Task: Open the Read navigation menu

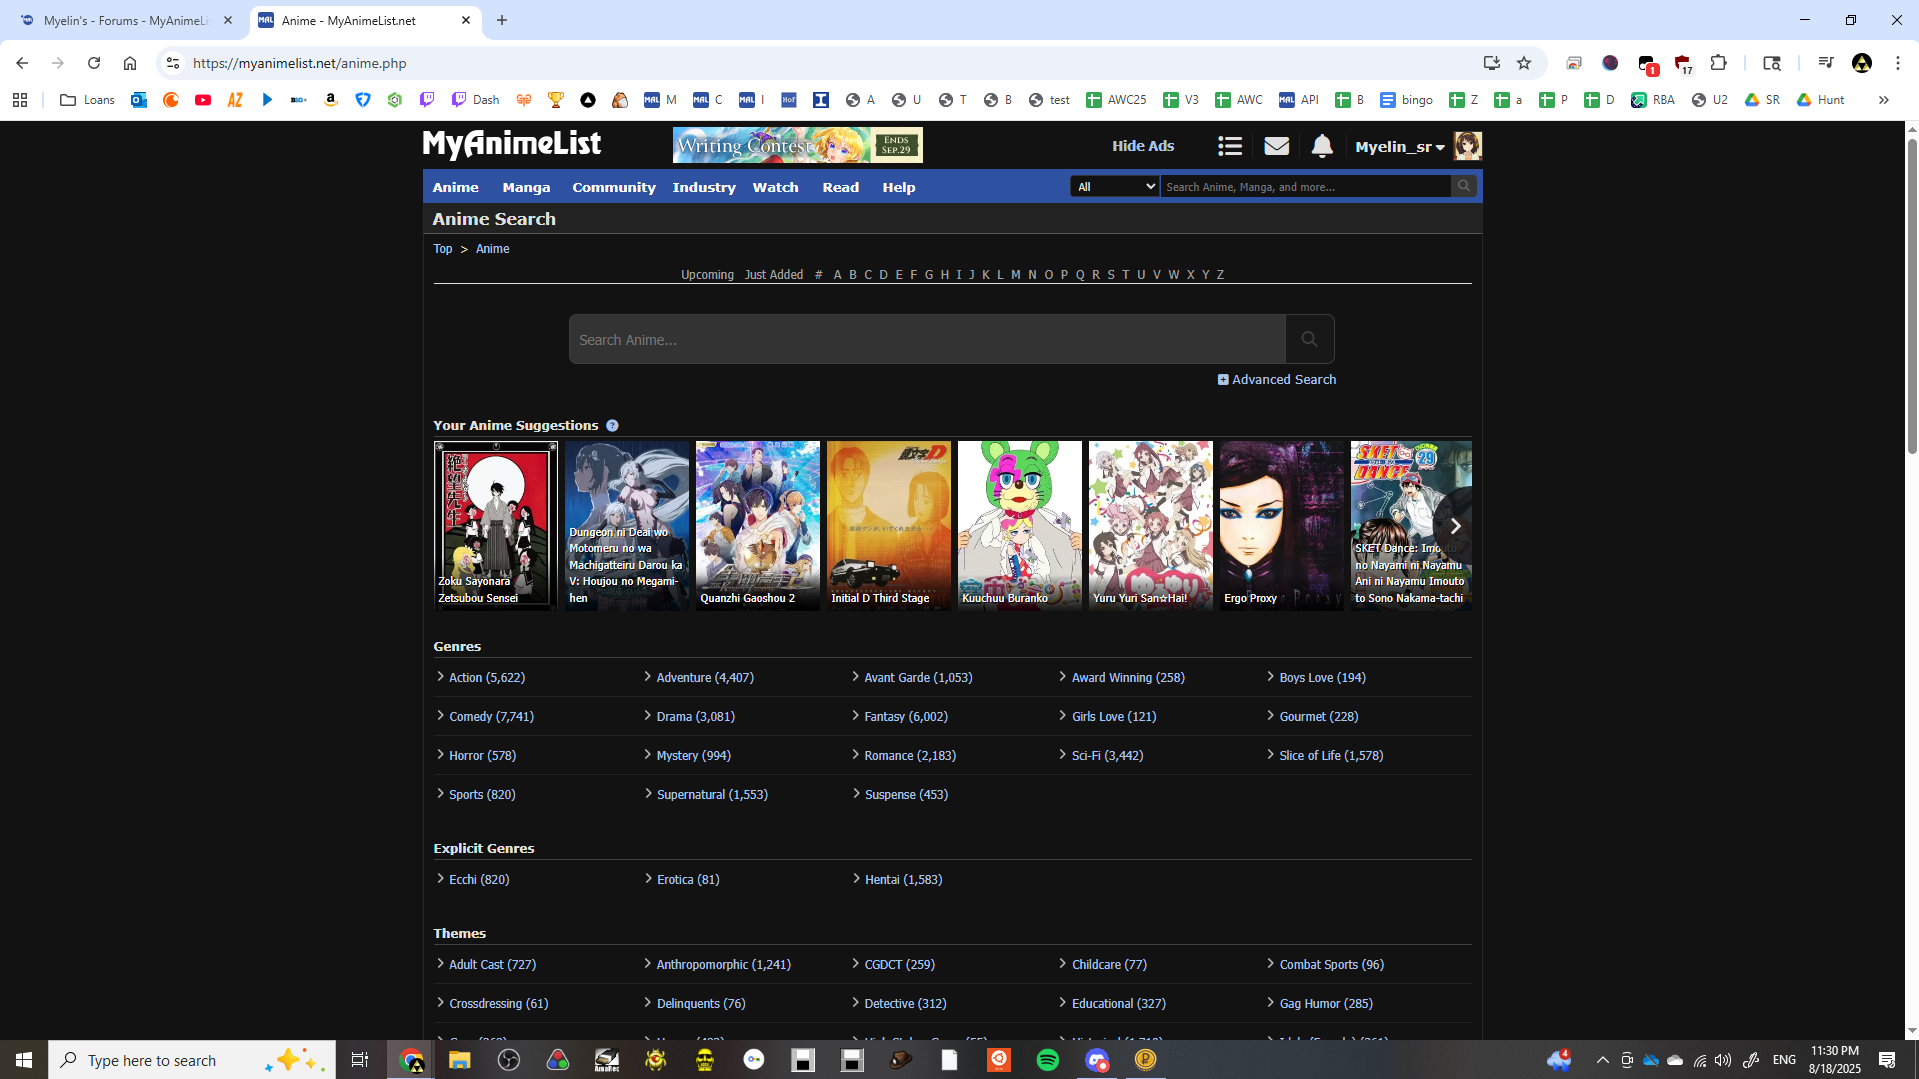Action: pos(840,187)
